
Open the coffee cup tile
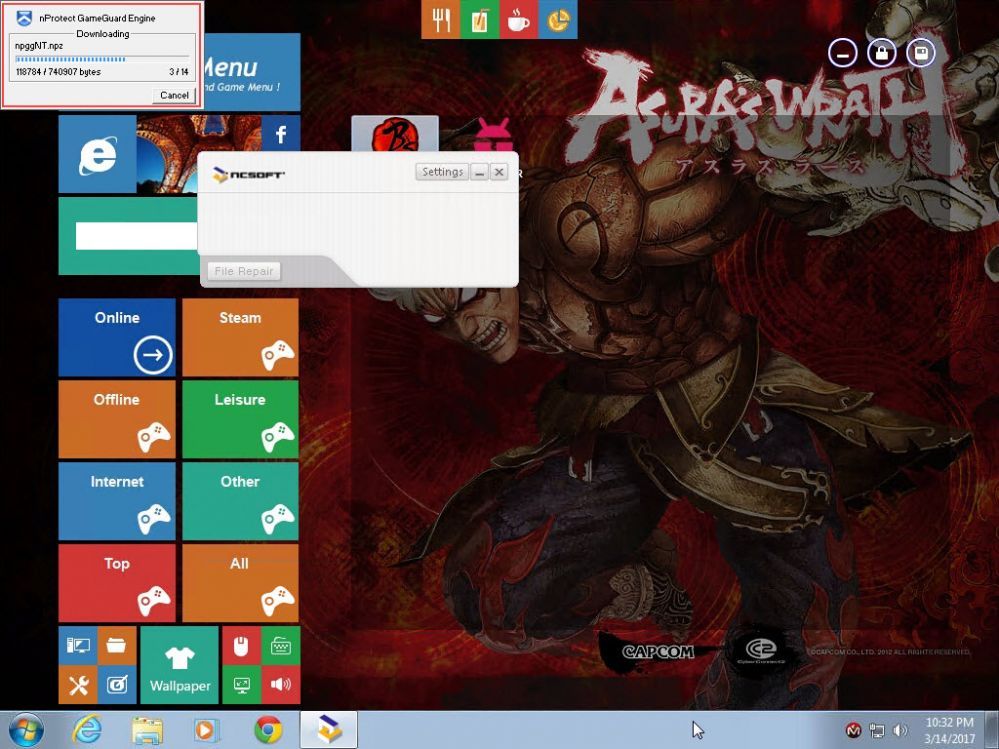(x=518, y=19)
